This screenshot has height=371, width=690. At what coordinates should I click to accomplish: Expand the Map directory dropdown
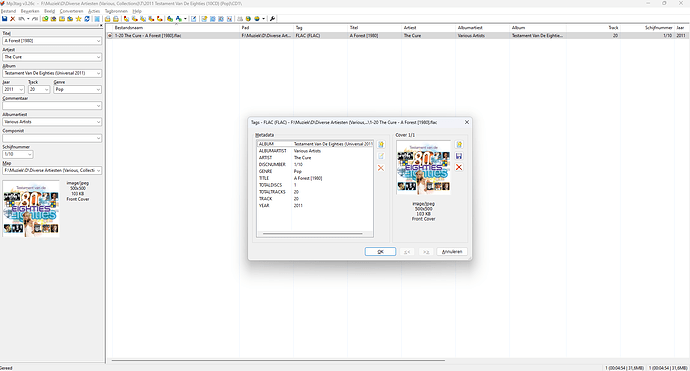(98, 170)
